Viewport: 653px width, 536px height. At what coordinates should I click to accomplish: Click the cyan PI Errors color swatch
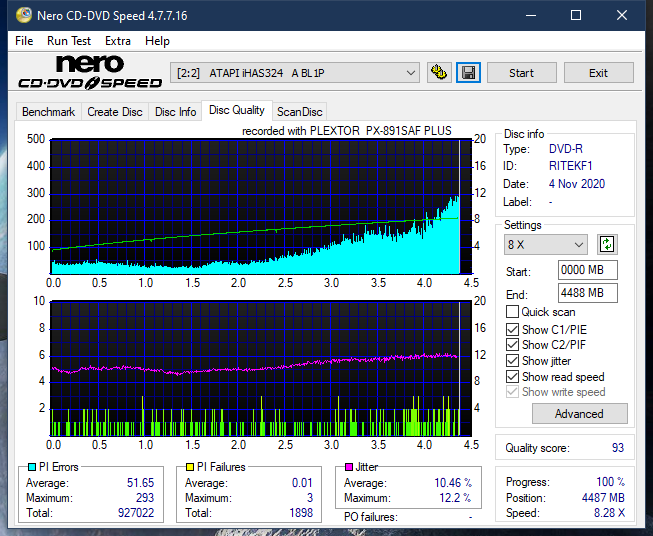pyautogui.click(x=32, y=467)
